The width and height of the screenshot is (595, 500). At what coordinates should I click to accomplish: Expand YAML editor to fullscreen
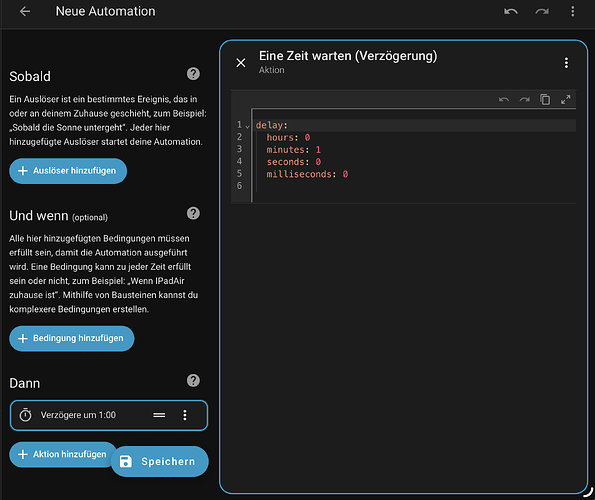coord(565,99)
